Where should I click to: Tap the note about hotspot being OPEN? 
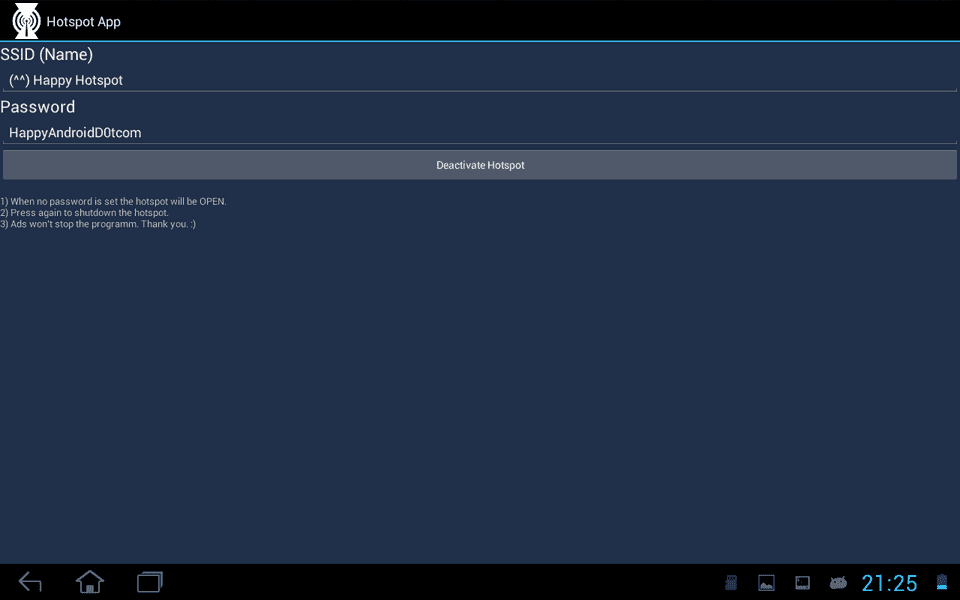pyautogui.click(x=113, y=201)
